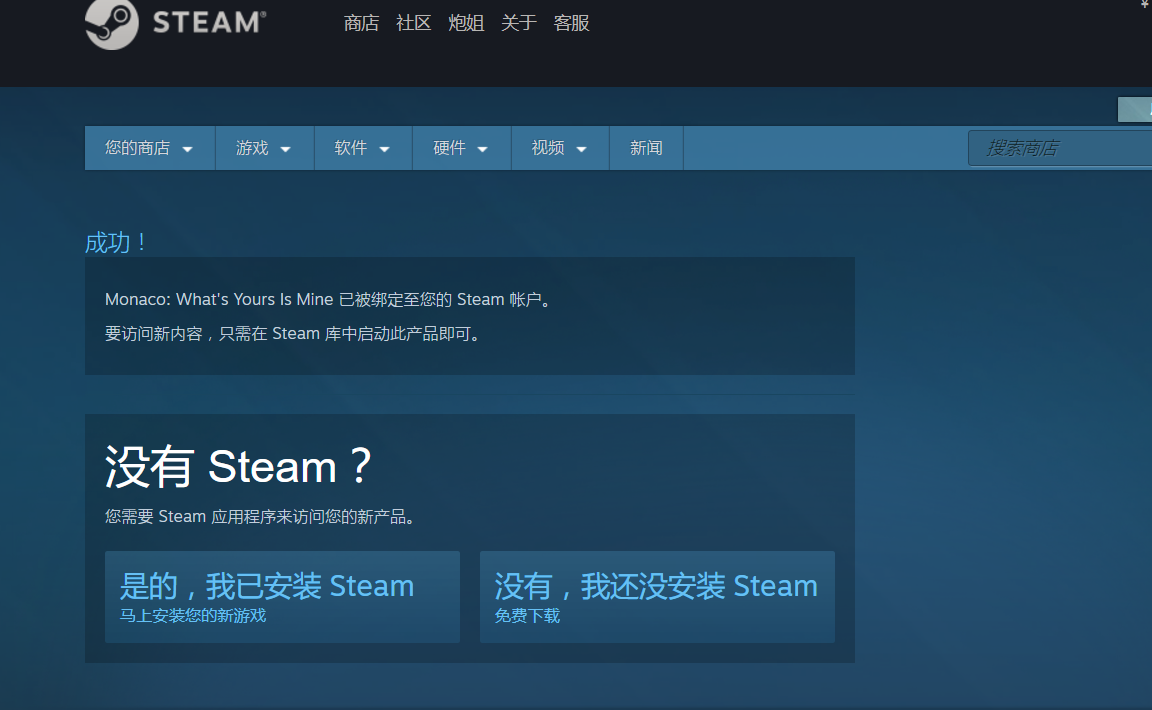The width and height of the screenshot is (1152, 710).
Task: Open the 硬件 dropdown menu
Action: [x=460, y=148]
